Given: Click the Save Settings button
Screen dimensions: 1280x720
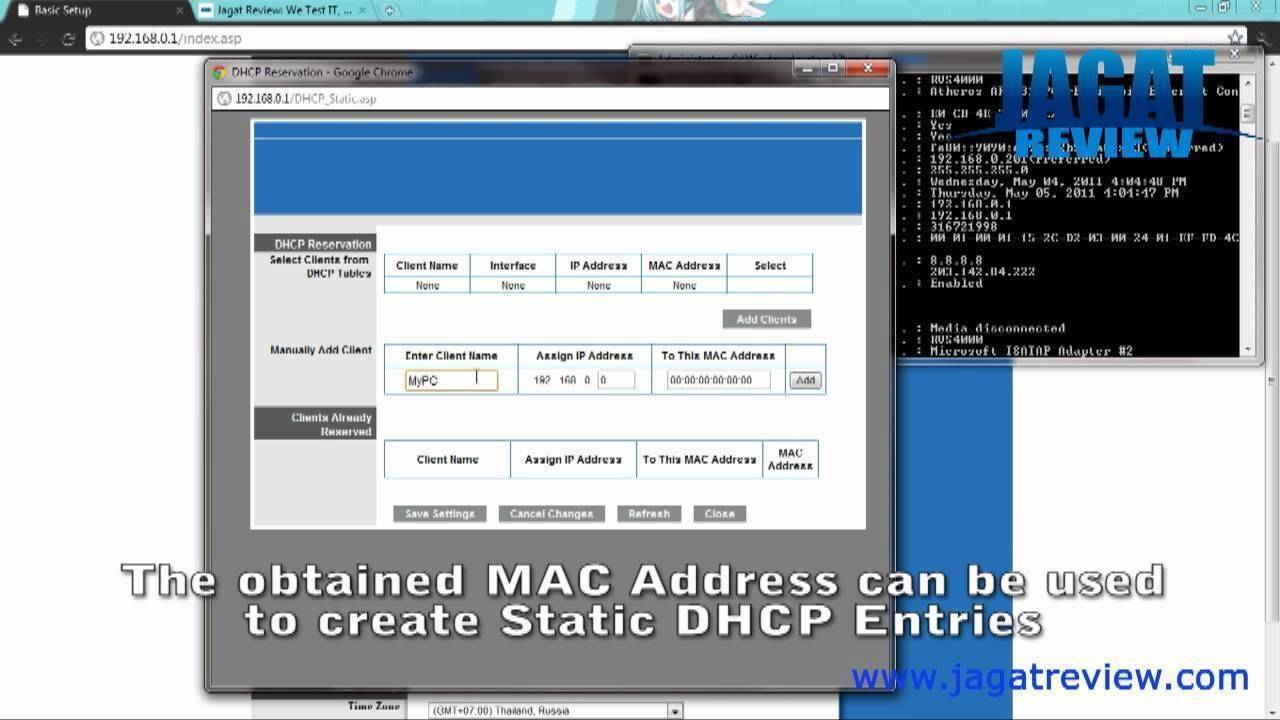Looking at the screenshot, I should [x=440, y=513].
